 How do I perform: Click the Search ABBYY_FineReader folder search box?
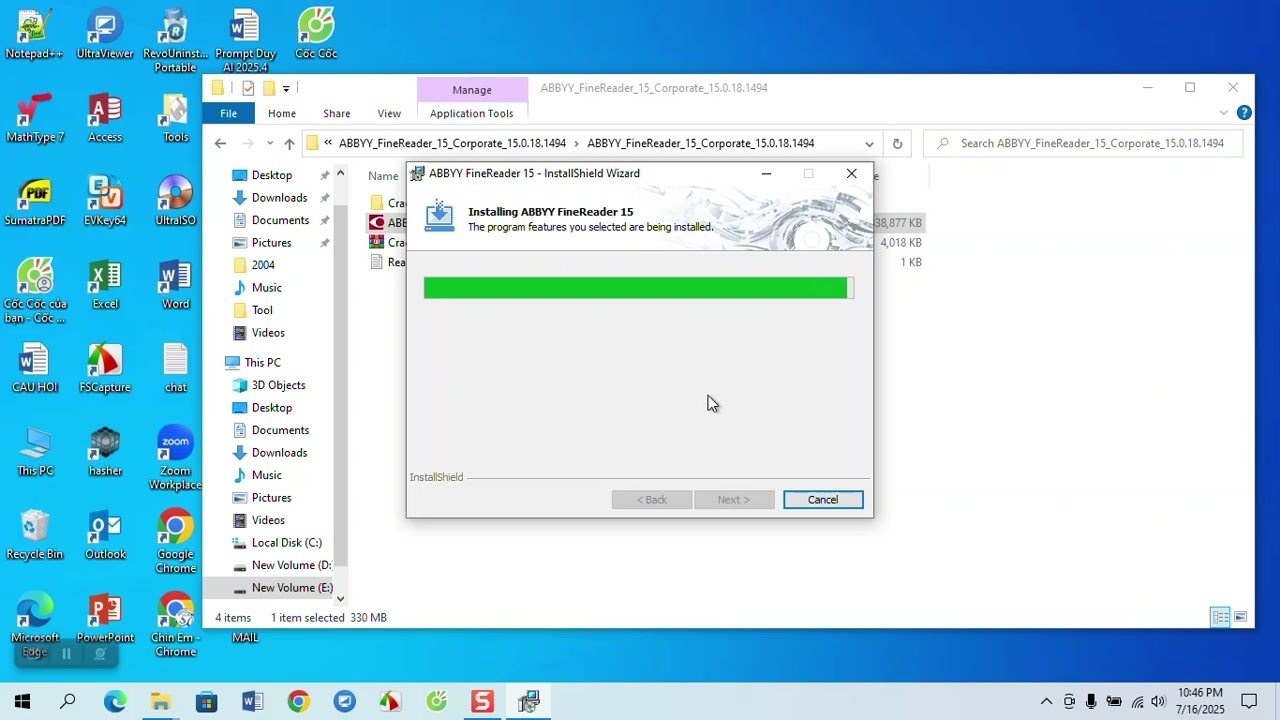click(x=1084, y=143)
